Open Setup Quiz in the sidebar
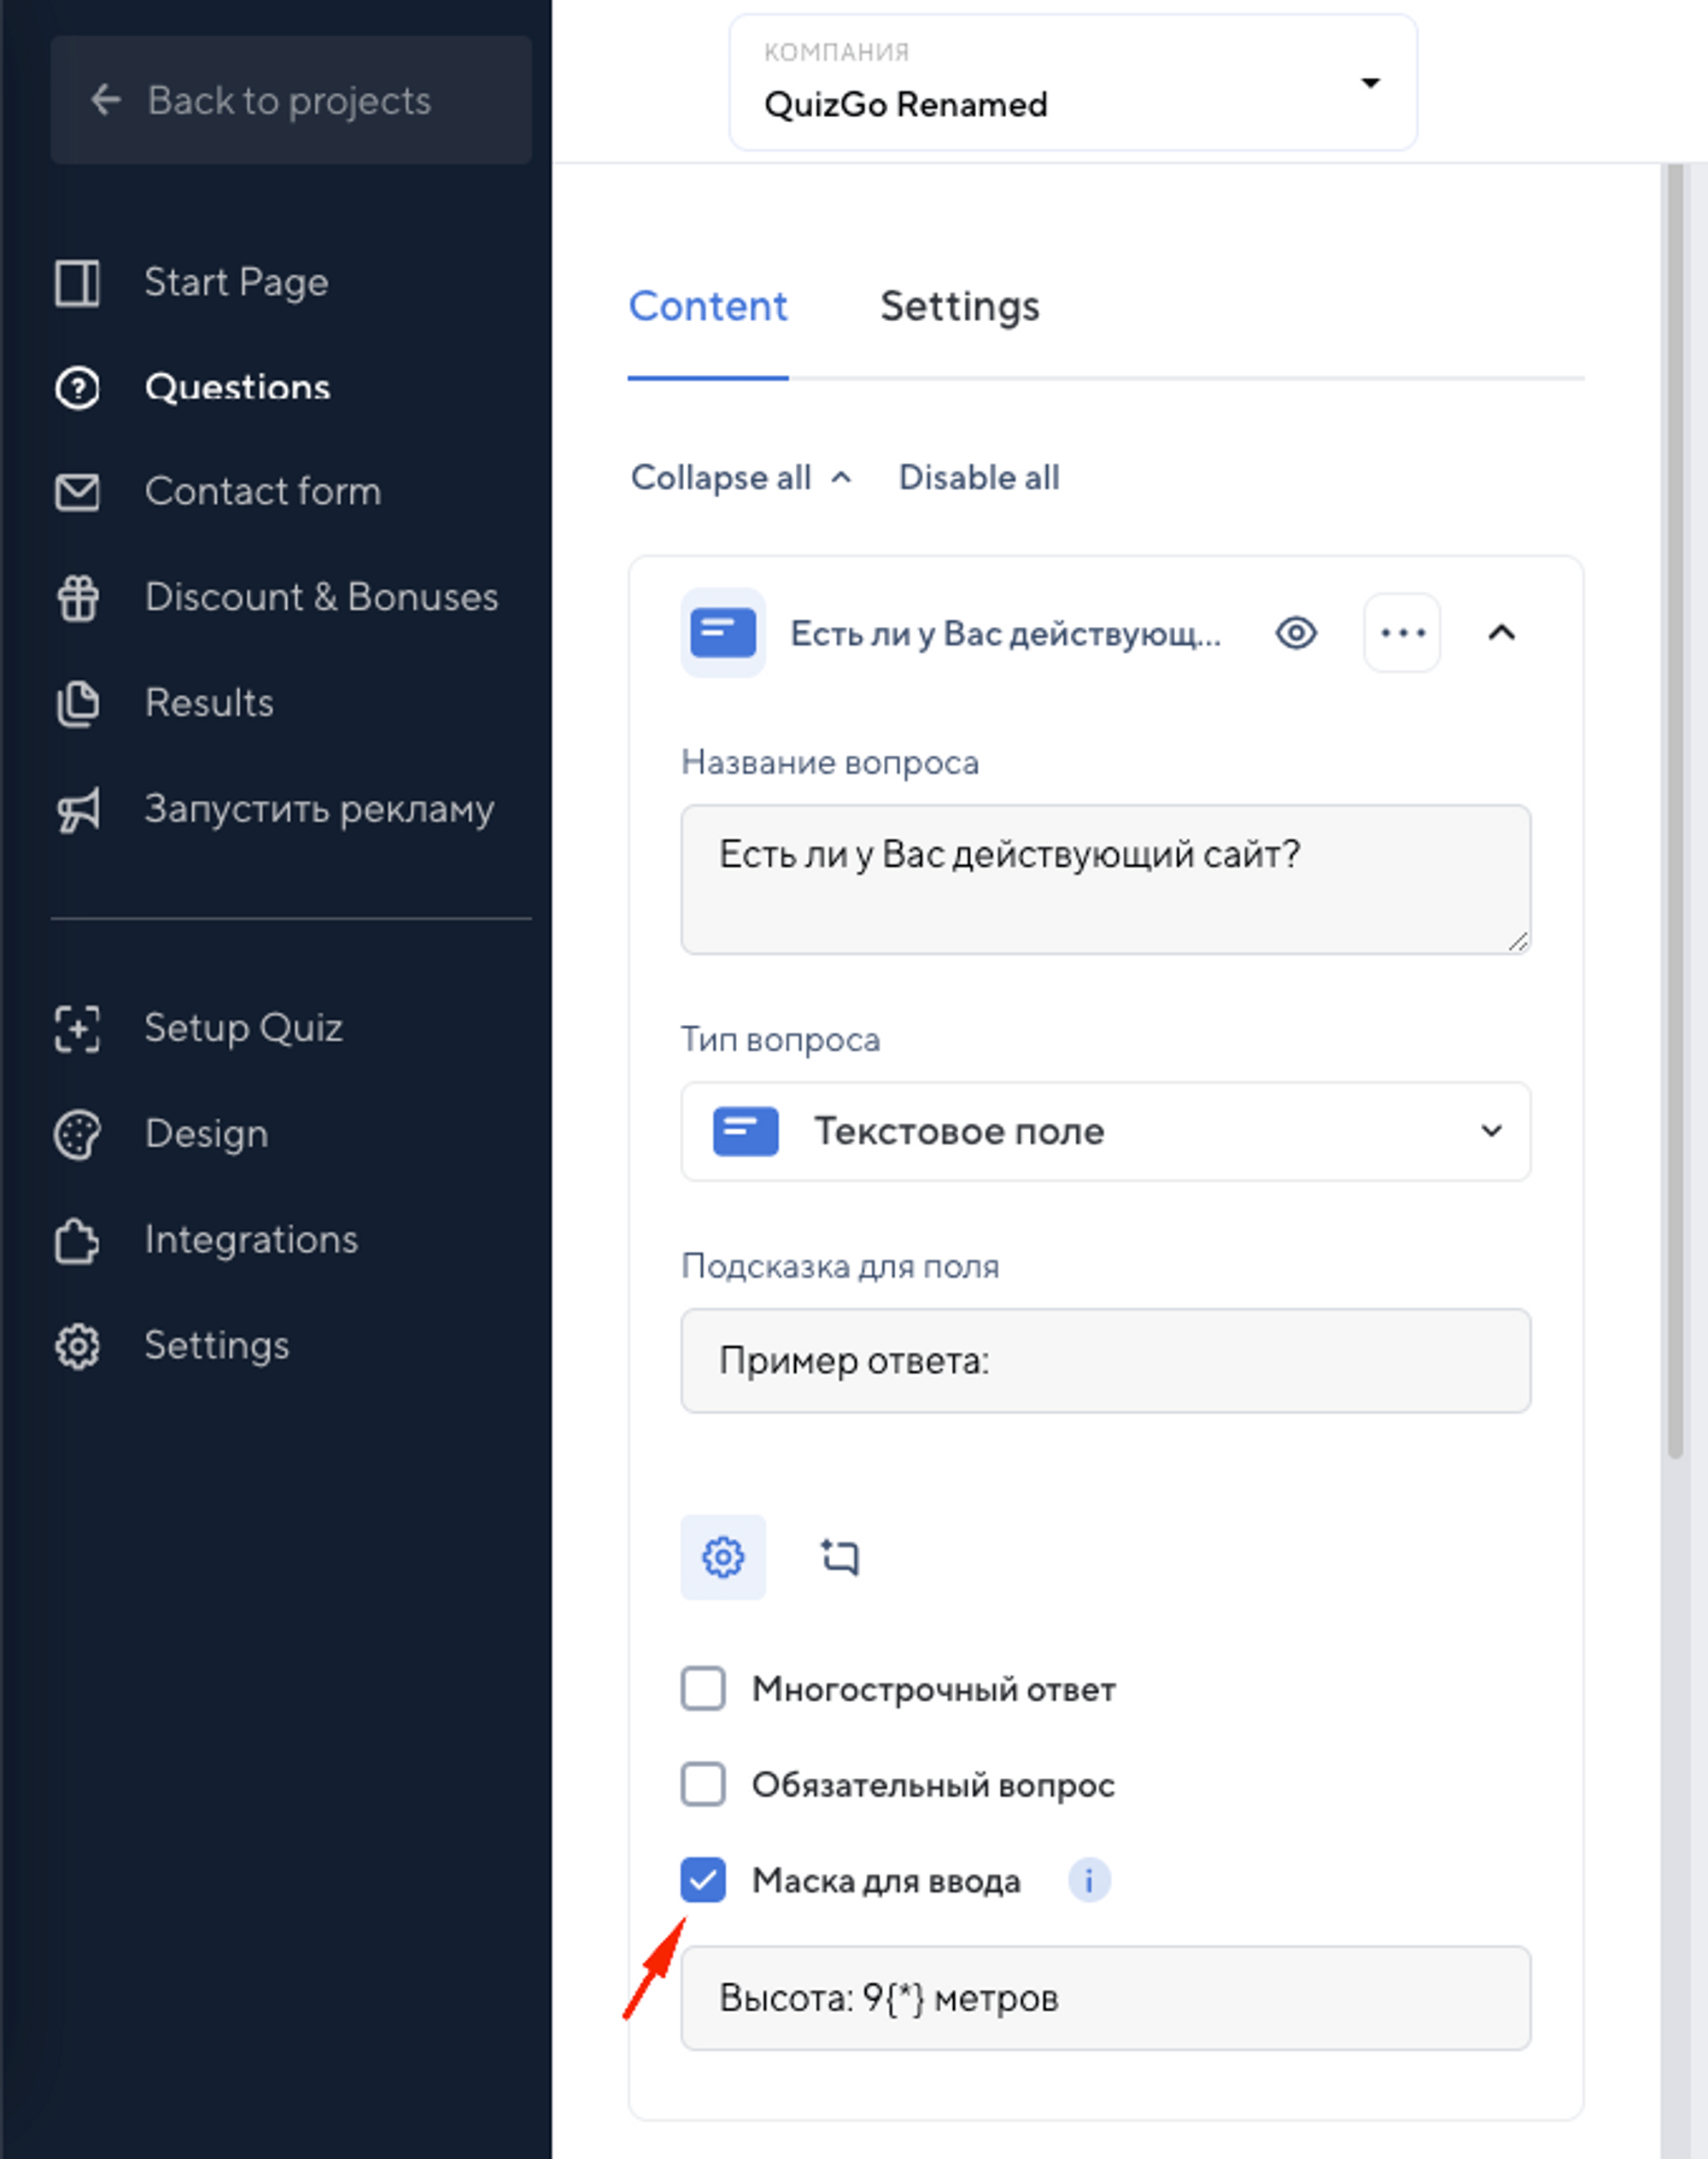The image size is (1708, 2159). pos(243,1029)
